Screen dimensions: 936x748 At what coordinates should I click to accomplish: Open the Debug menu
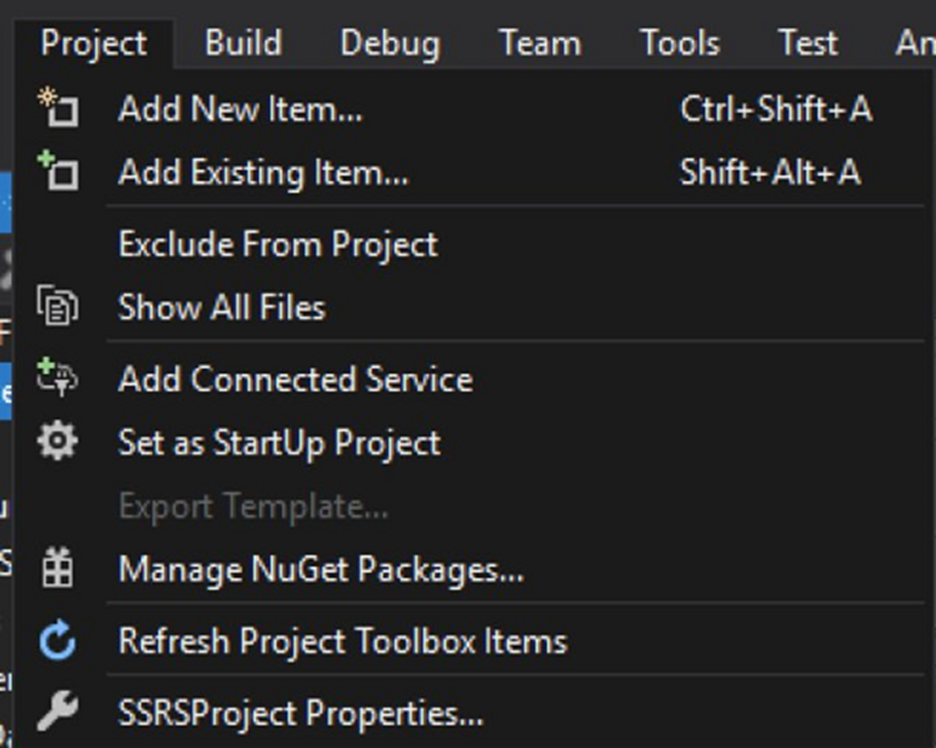pyautogui.click(x=389, y=43)
